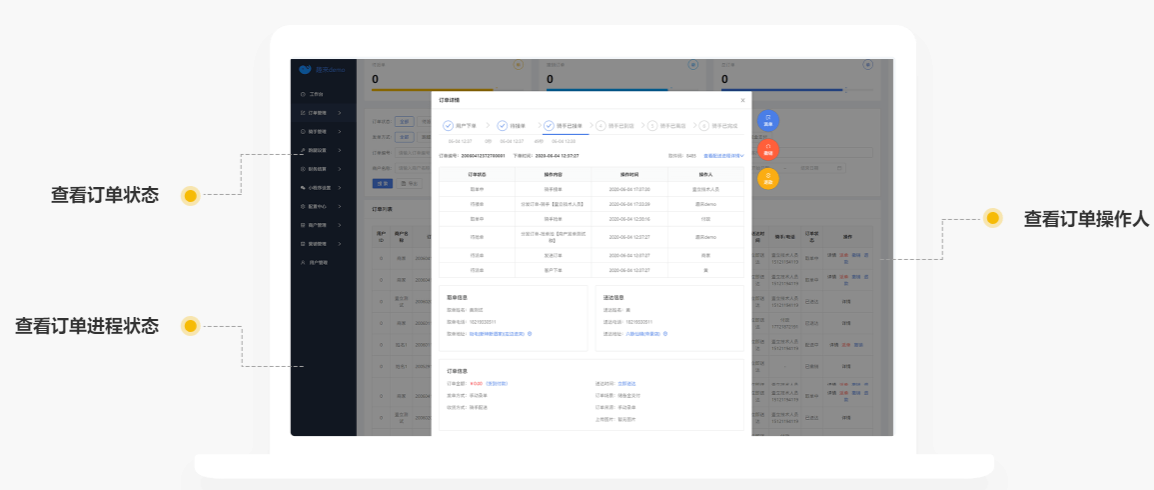Click the 导出 export button
Image resolution: width=1154 pixels, height=490 pixels.
(x=411, y=182)
